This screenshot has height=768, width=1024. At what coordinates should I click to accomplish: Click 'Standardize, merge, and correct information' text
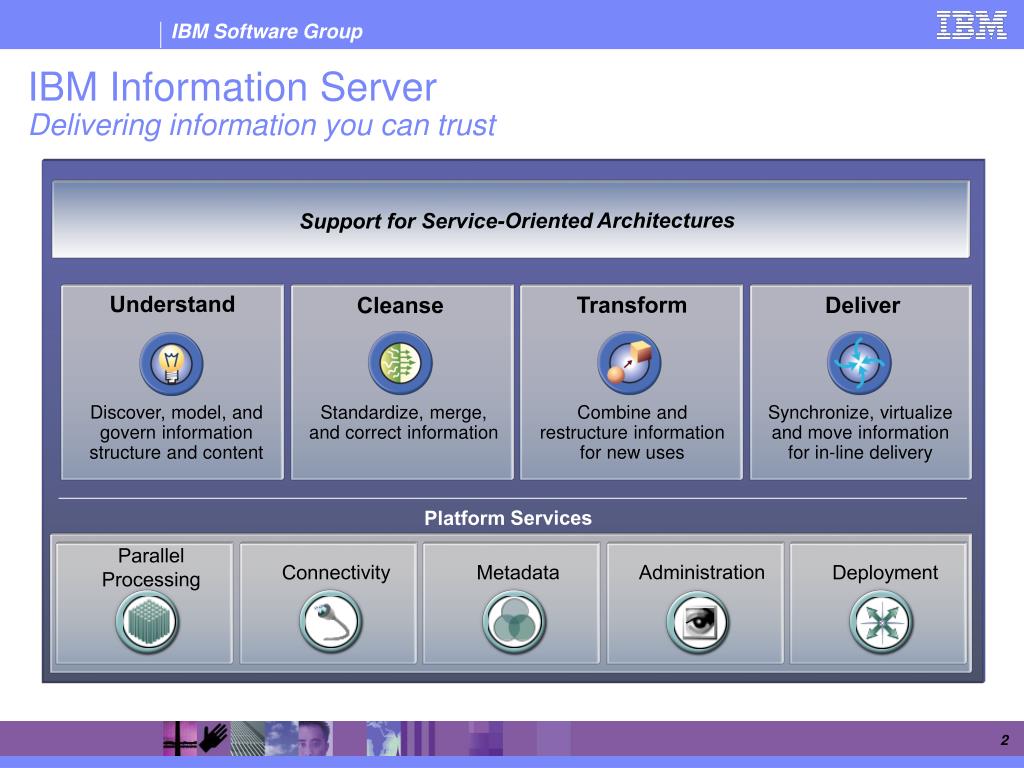coord(404,423)
